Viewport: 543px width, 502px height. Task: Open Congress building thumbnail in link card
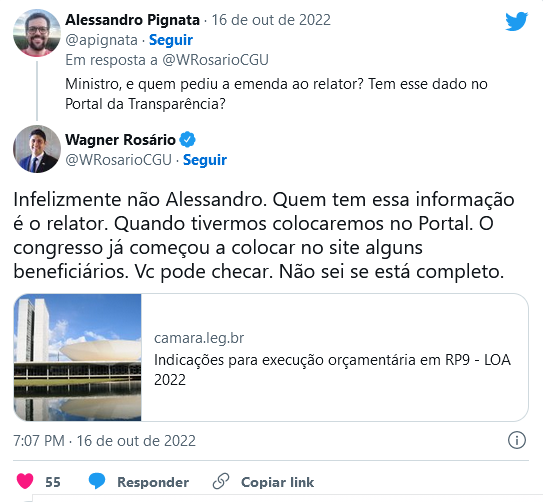(x=78, y=357)
